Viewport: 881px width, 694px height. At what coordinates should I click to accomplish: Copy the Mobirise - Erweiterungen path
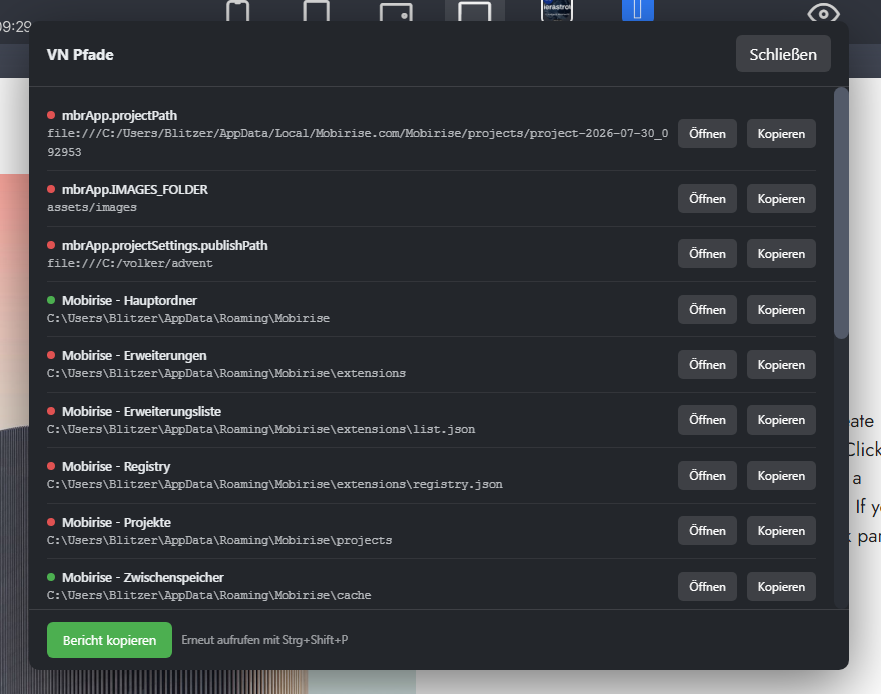[781, 365]
